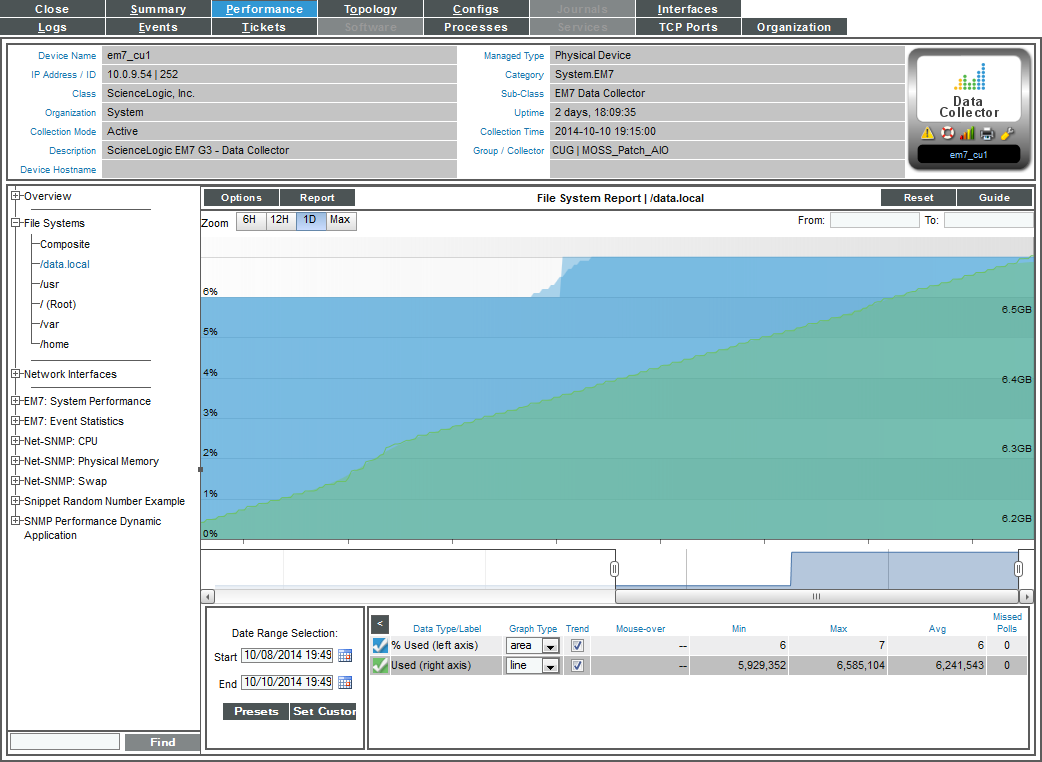Open the Guide button

tap(994, 197)
